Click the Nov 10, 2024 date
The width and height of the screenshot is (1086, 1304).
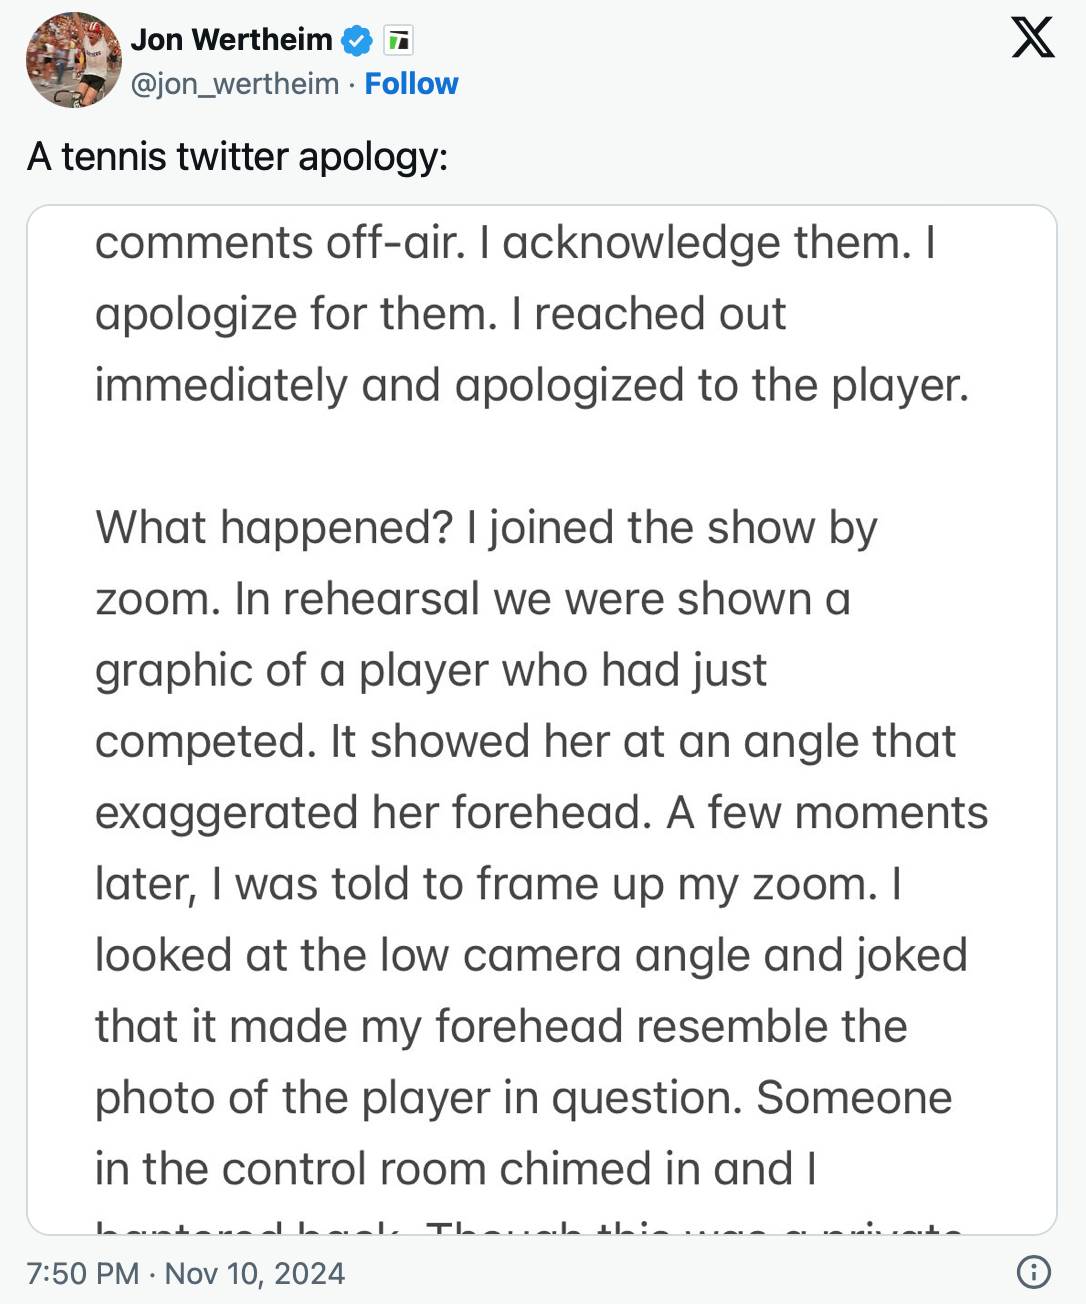[255, 1273]
